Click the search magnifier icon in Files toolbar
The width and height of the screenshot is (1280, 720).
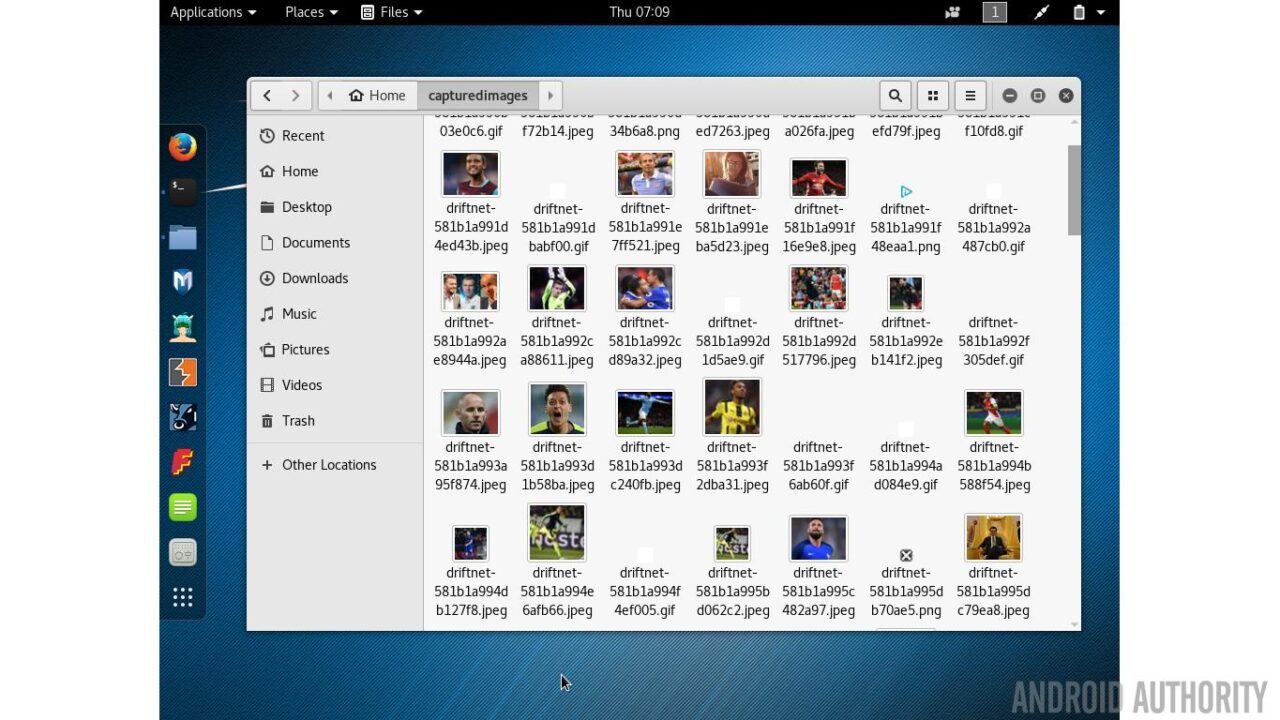(x=895, y=96)
